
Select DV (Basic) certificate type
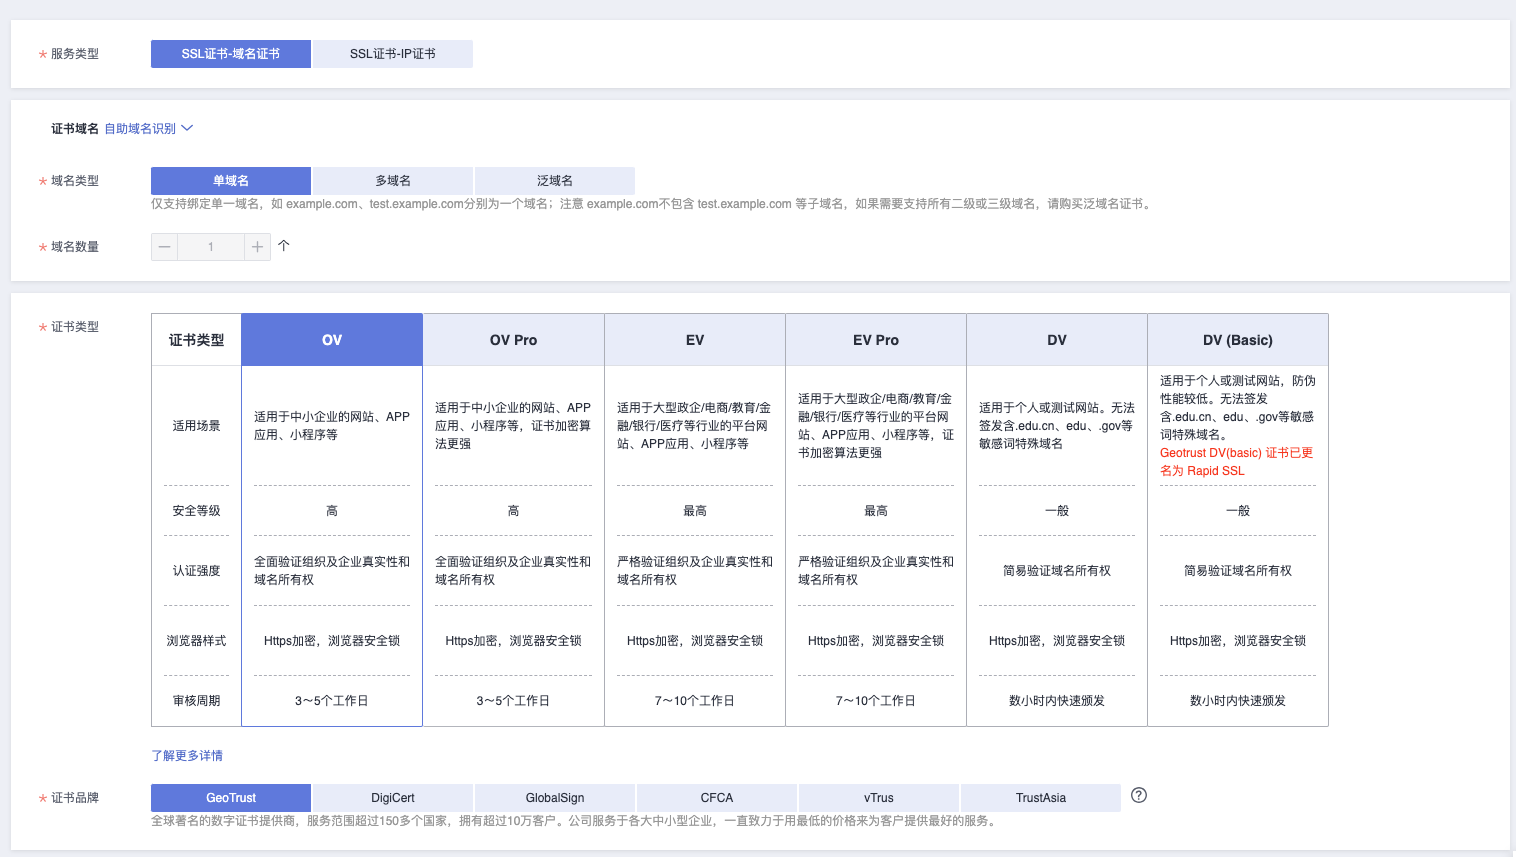coord(1238,340)
